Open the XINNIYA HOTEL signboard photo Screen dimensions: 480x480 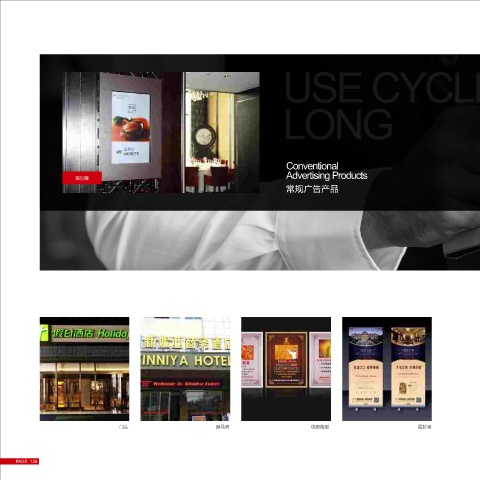(185, 369)
